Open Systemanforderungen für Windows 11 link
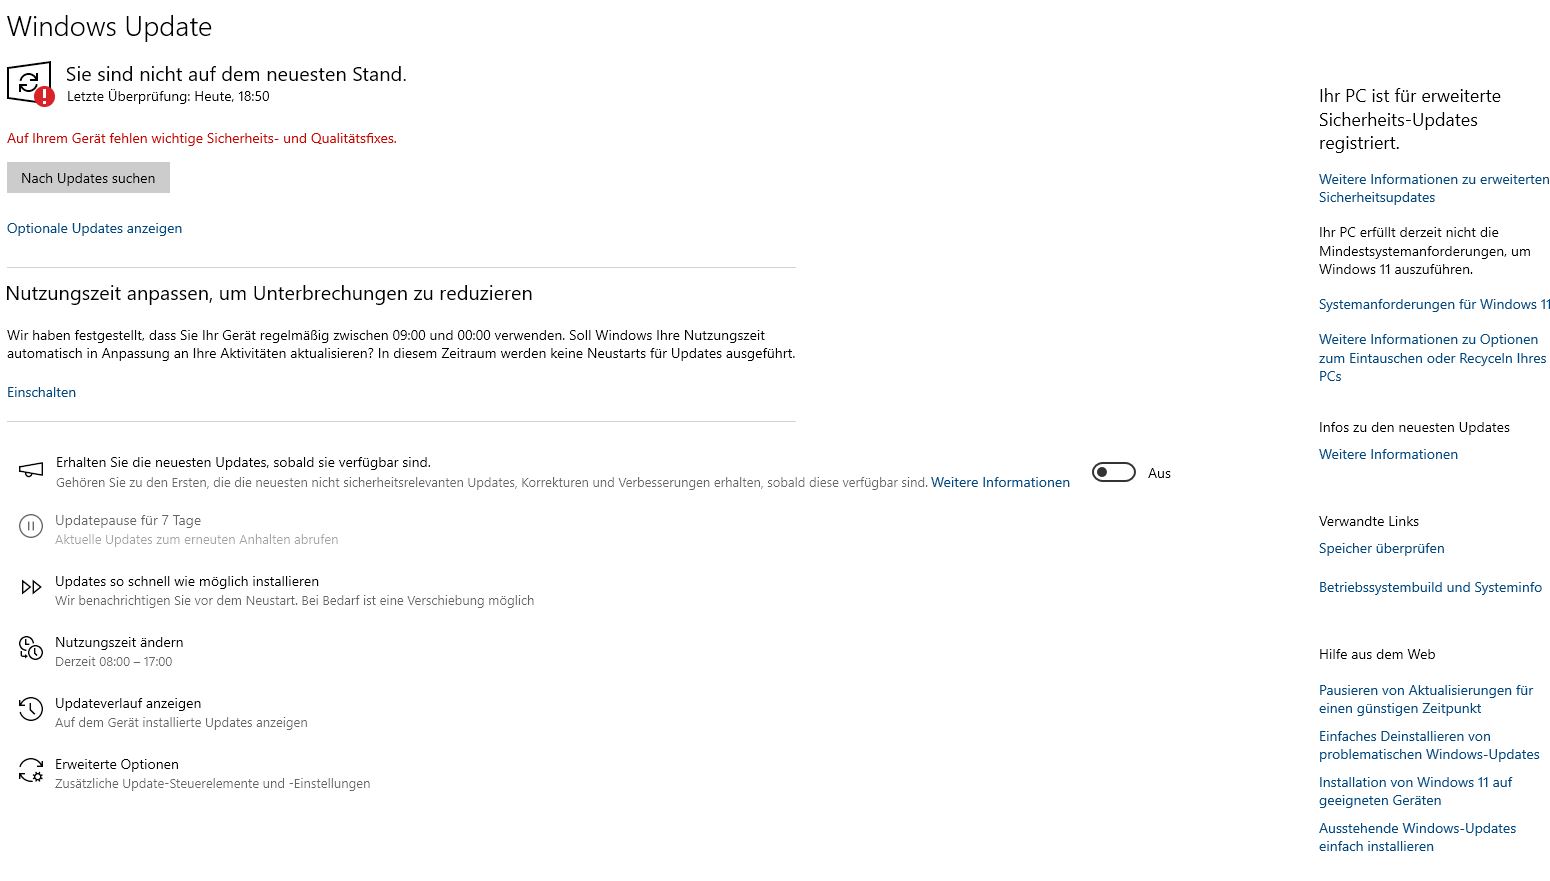This screenshot has width=1550, height=881. click(x=1434, y=304)
